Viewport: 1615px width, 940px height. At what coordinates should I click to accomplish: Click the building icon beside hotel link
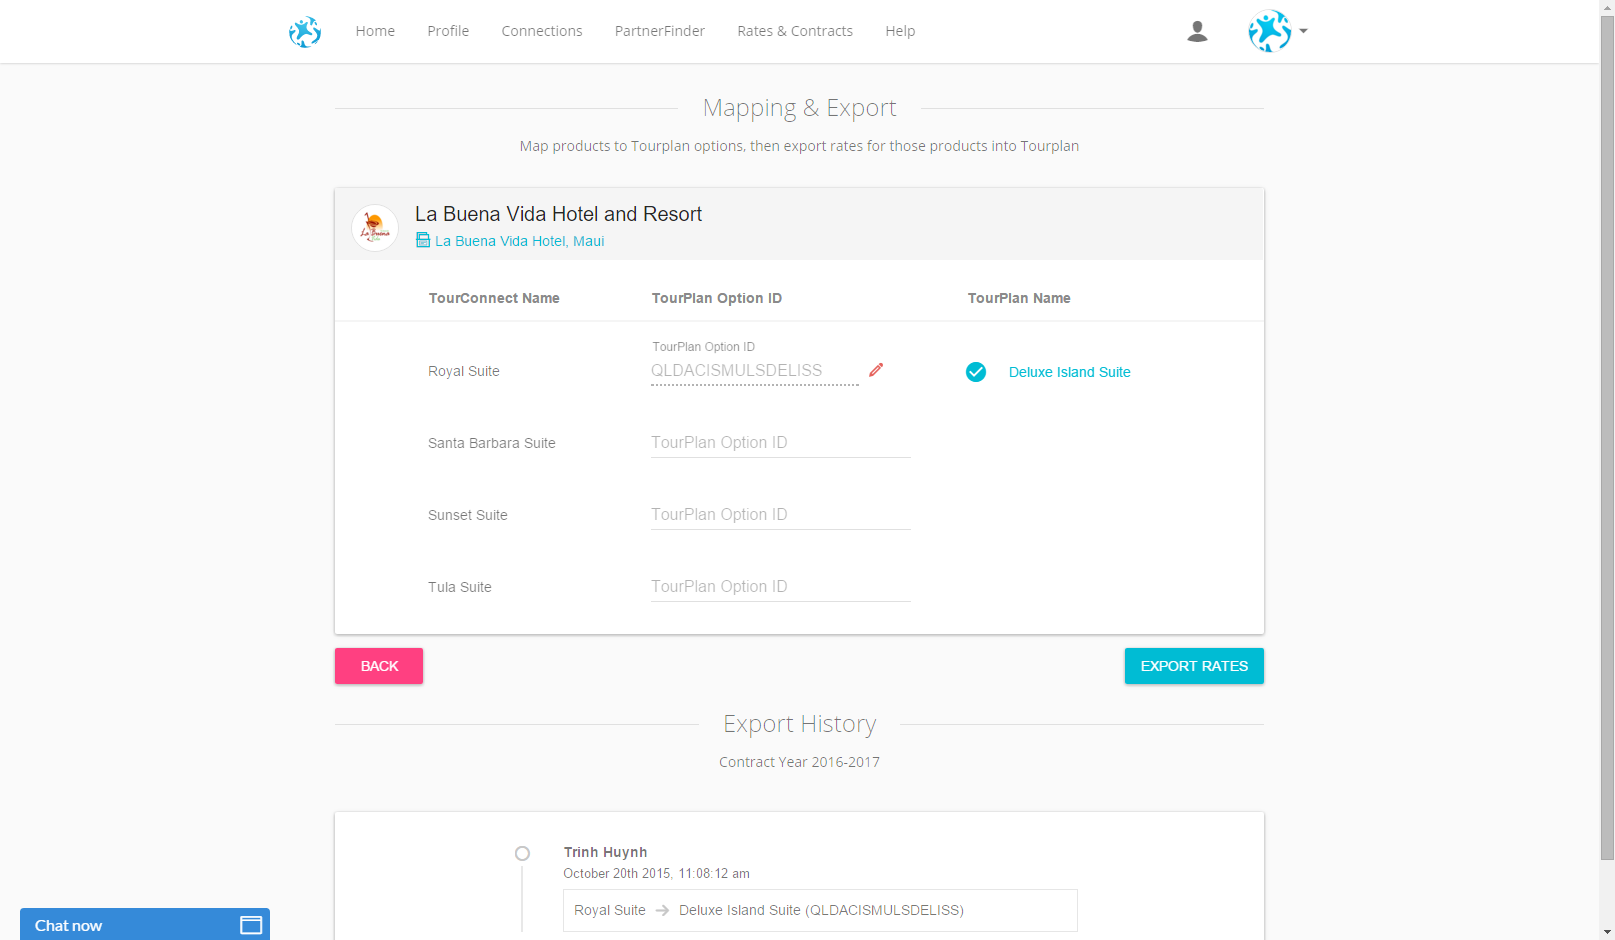tap(423, 240)
